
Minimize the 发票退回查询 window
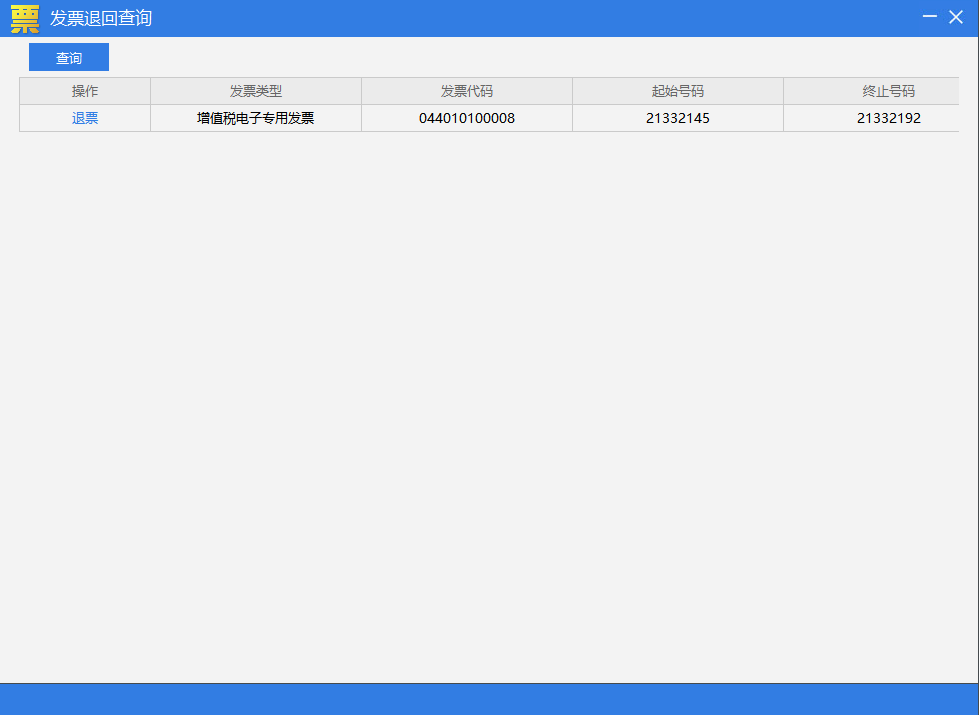coord(930,17)
